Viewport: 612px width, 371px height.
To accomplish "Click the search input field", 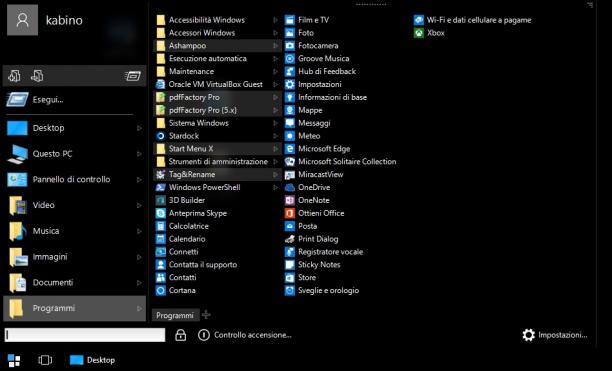I will [85, 335].
